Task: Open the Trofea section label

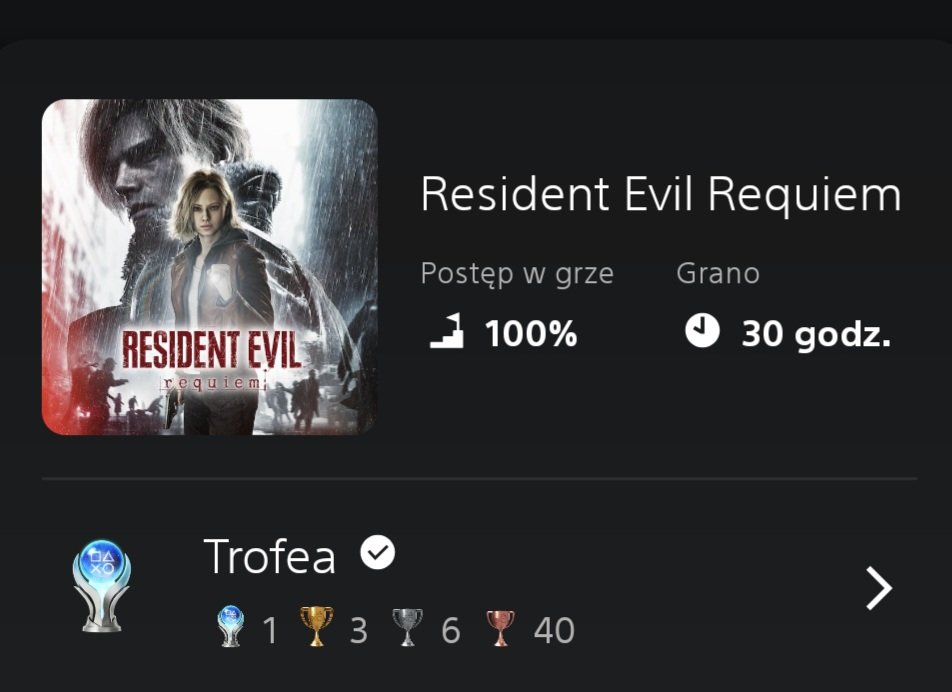Action: (x=269, y=556)
